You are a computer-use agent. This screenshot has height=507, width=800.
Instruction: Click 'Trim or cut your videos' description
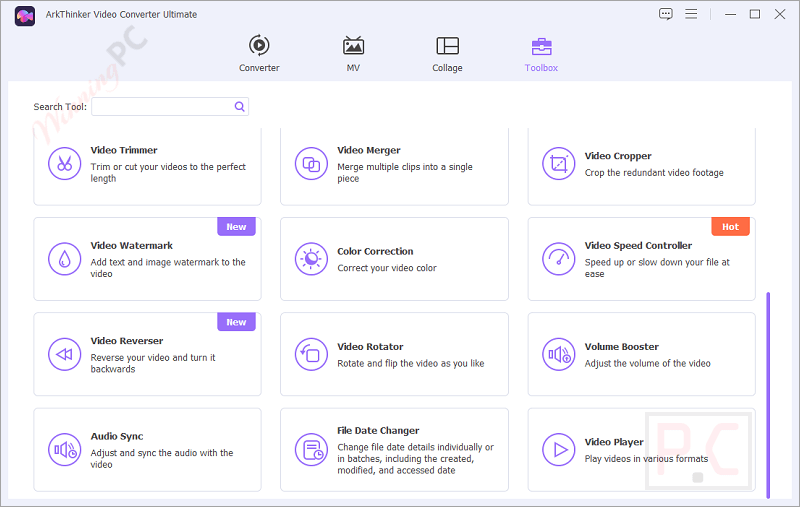[168, 172]
